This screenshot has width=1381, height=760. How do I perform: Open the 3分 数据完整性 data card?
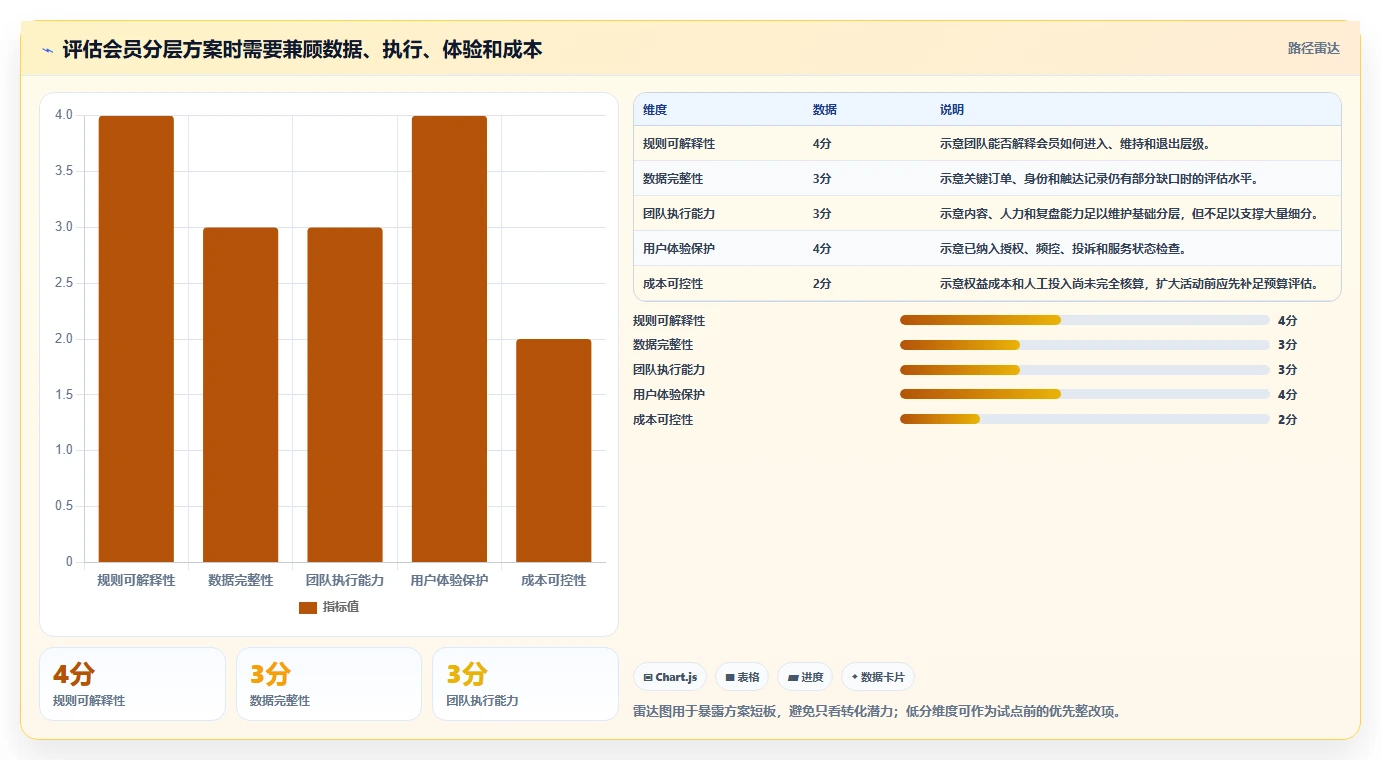(x=329, y=684)
